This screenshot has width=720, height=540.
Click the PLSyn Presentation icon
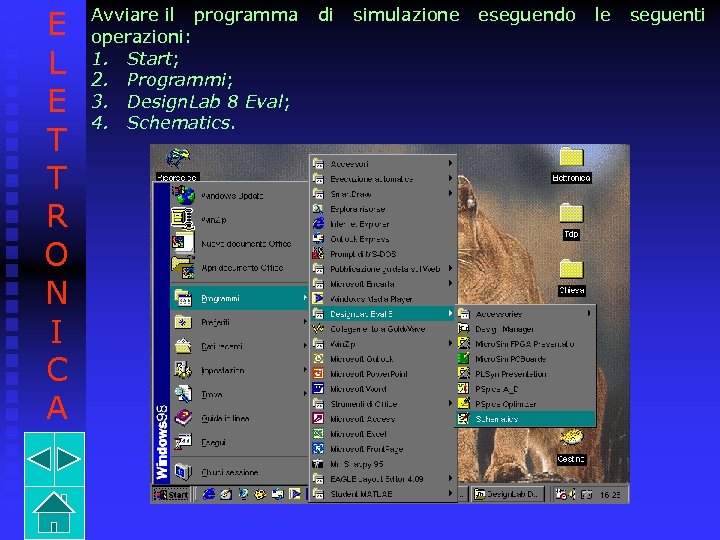point(464,374)
